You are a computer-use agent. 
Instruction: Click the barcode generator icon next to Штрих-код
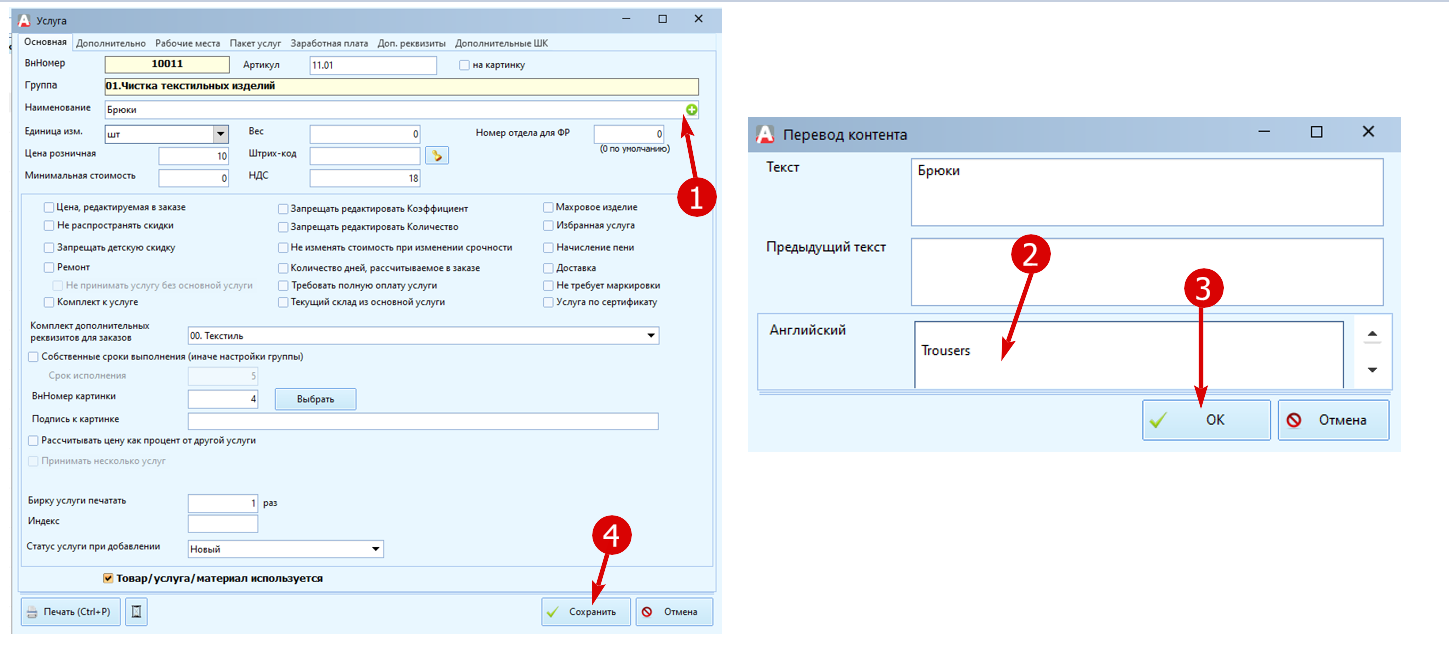tap(437, 155)
